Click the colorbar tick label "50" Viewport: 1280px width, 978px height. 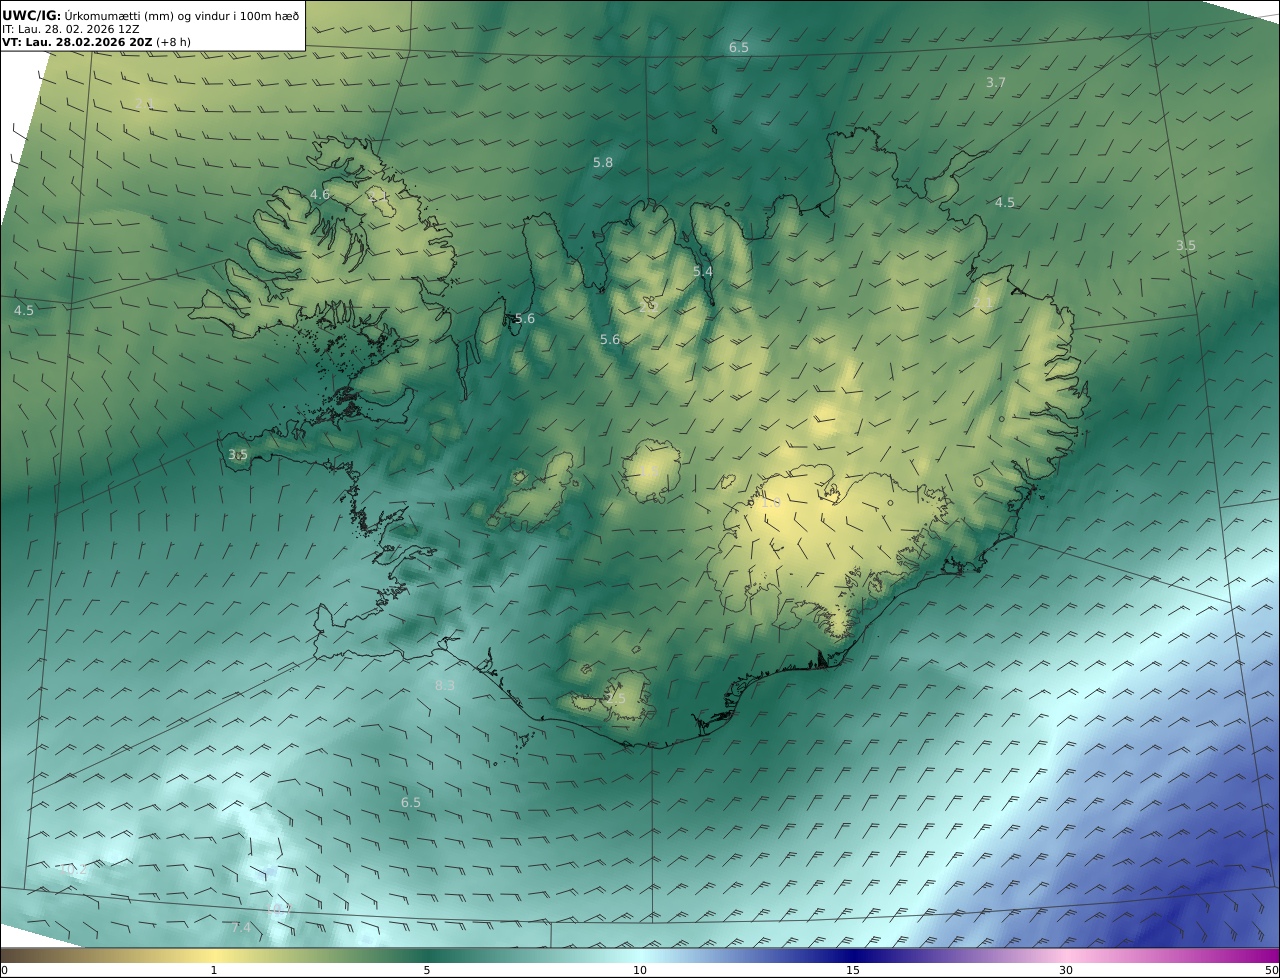click(1272, 970)
